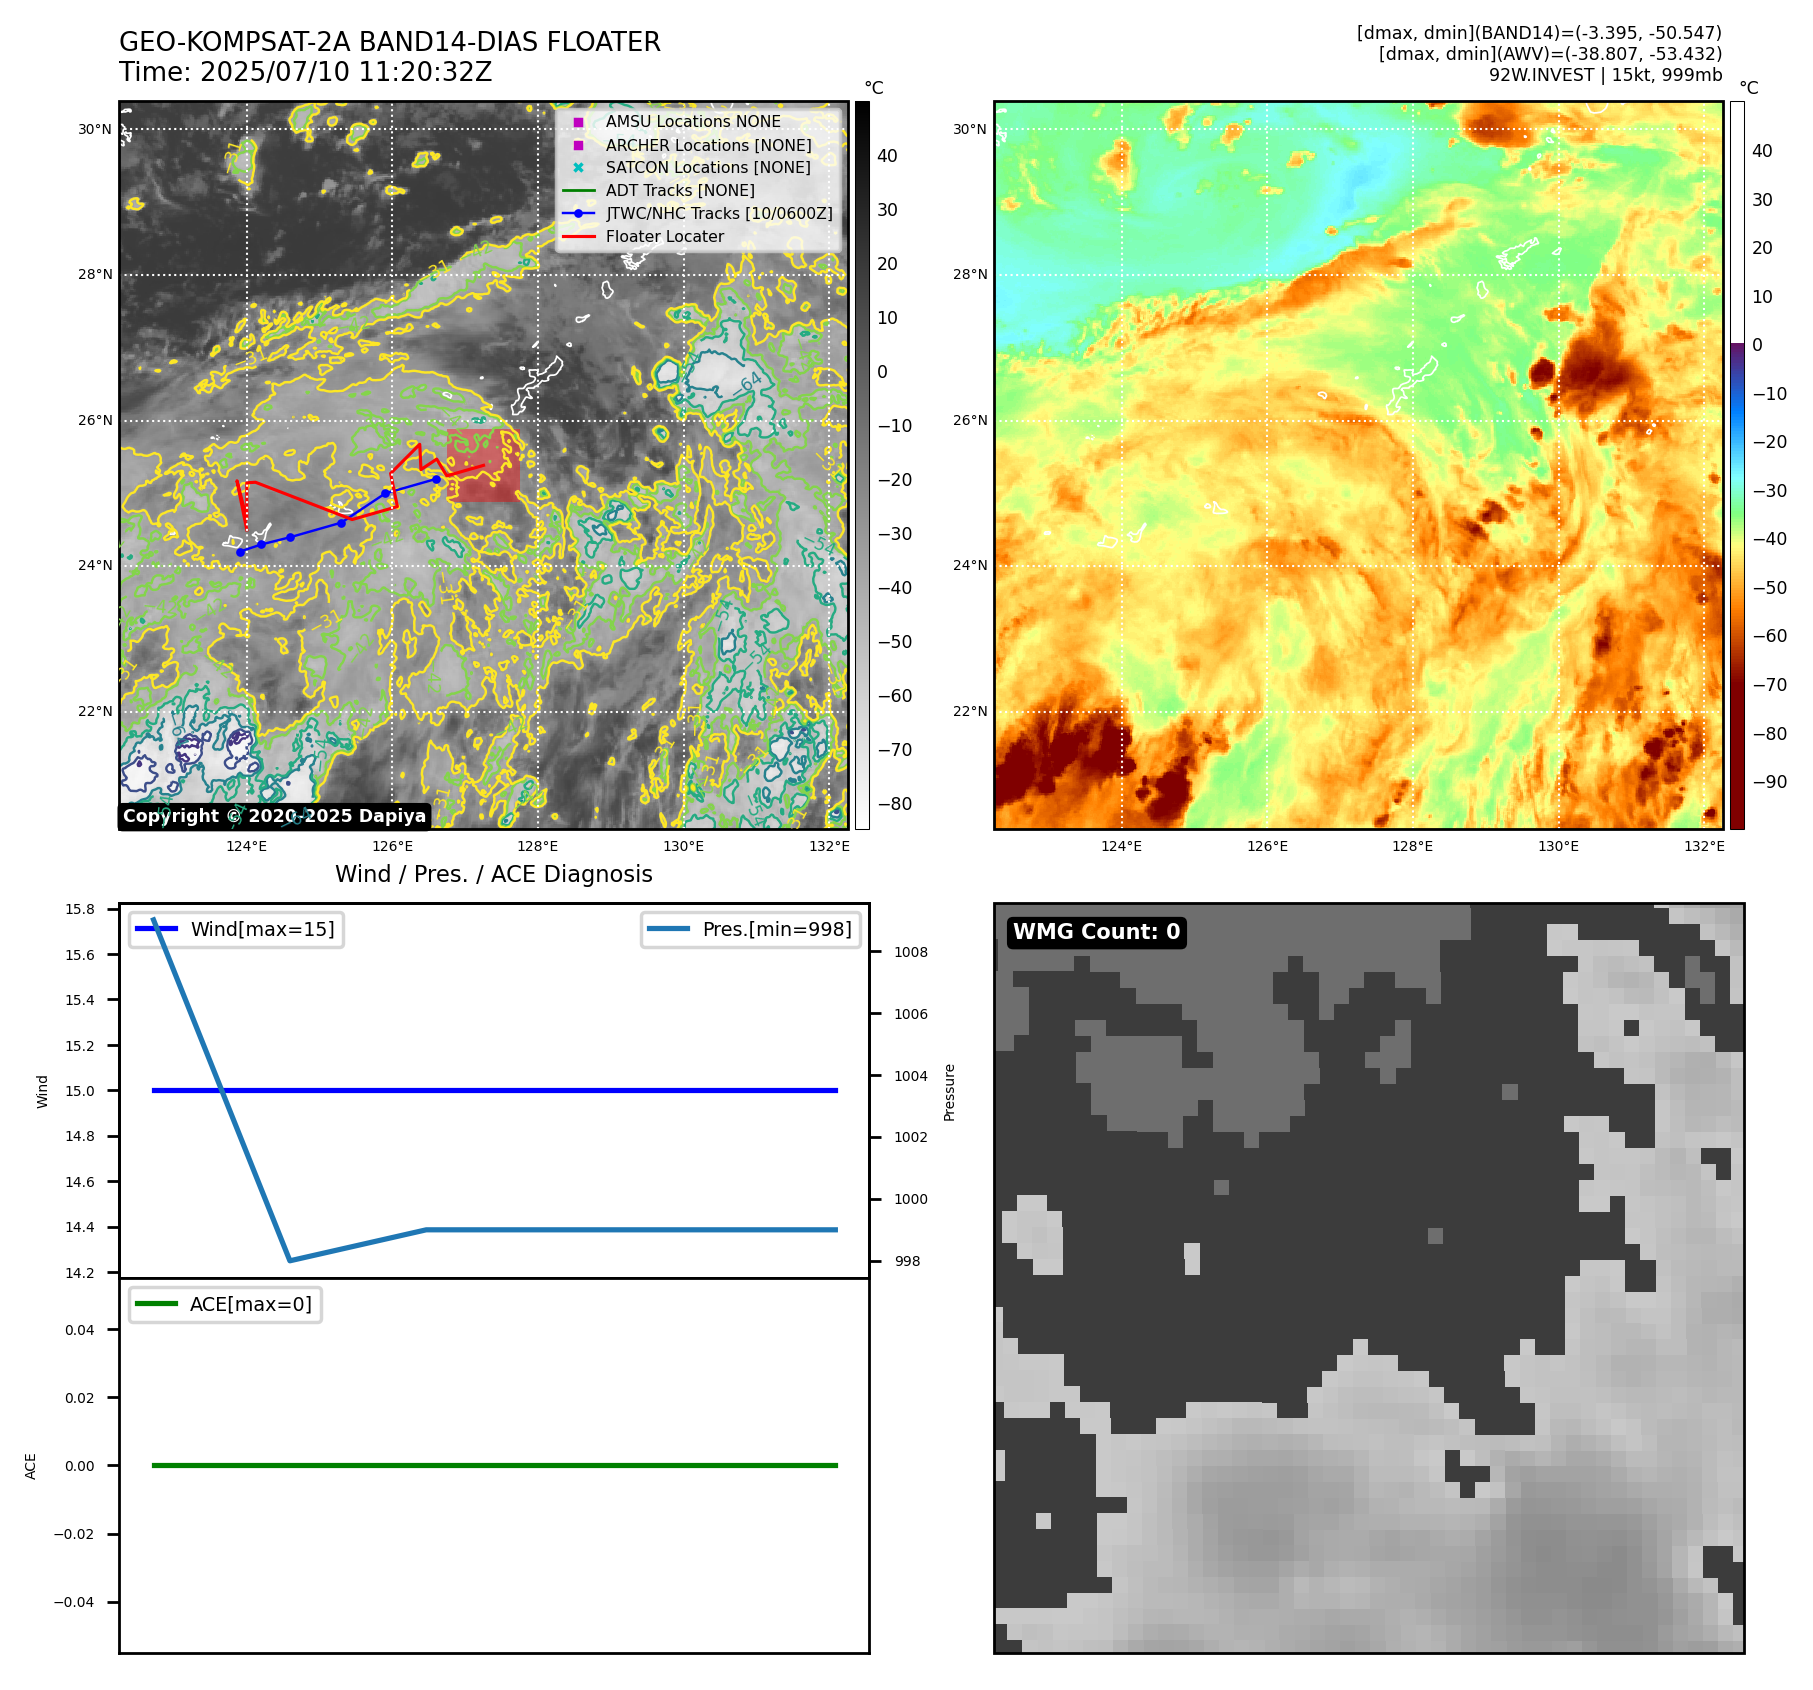This screenshot has height=1690, width=1813.
Task: Select the ARCHER Locations [NONE] legend label
Action: tap(708, 145)
